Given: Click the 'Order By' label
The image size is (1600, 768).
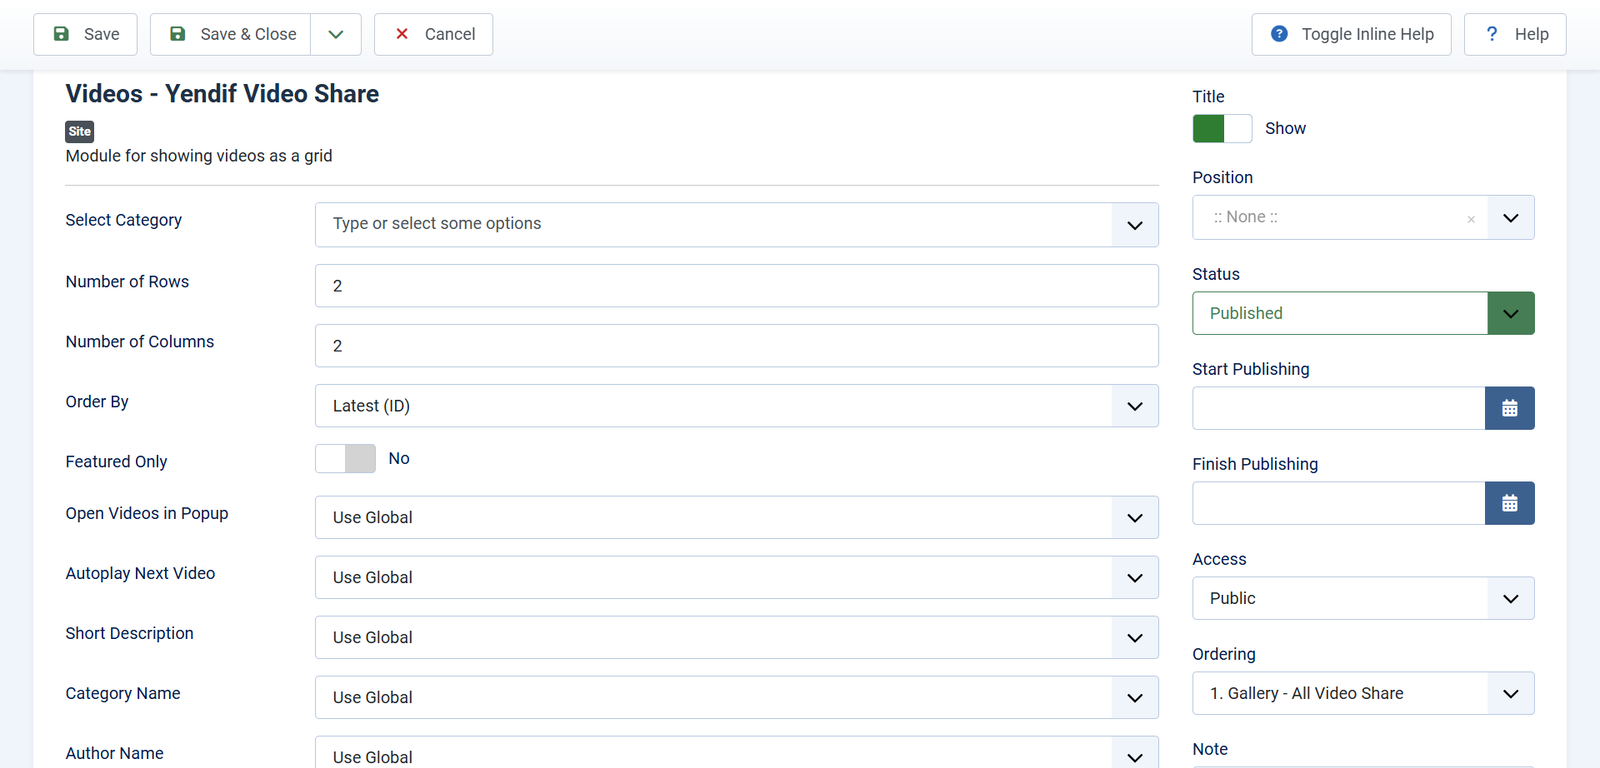Looking at the screenshot, I should [x=97, y=402].
